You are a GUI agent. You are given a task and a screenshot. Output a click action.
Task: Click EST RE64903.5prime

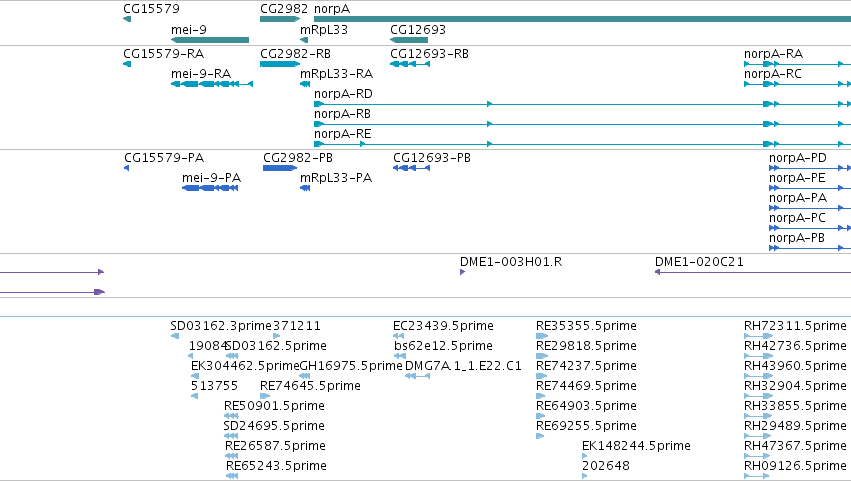[x=586, y=407]
